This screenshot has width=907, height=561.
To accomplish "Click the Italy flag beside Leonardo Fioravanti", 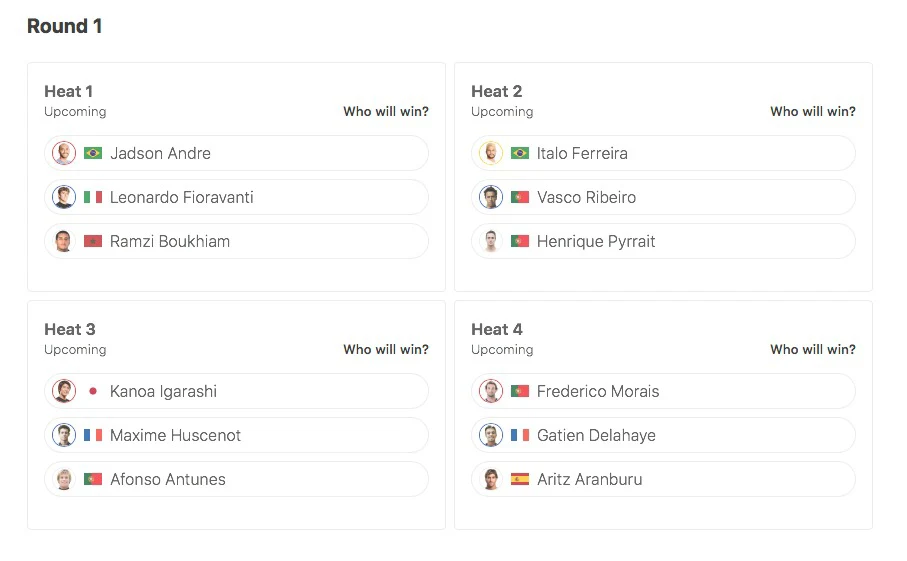I will point(93,197).
